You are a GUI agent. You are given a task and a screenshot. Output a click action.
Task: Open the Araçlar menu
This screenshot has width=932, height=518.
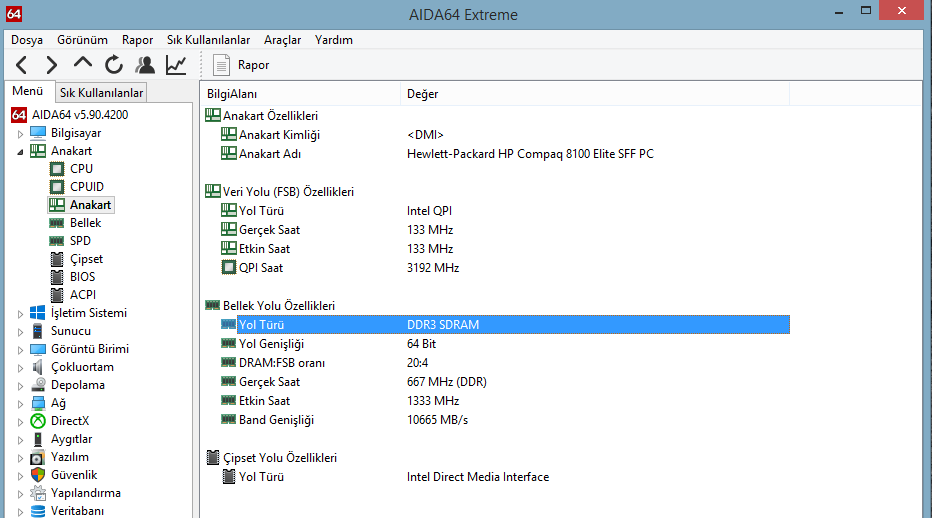(282, 40)
